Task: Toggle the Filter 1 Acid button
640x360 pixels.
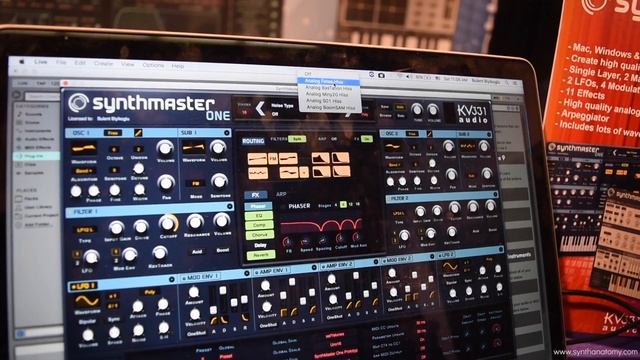Action: [x=197, y=252]
